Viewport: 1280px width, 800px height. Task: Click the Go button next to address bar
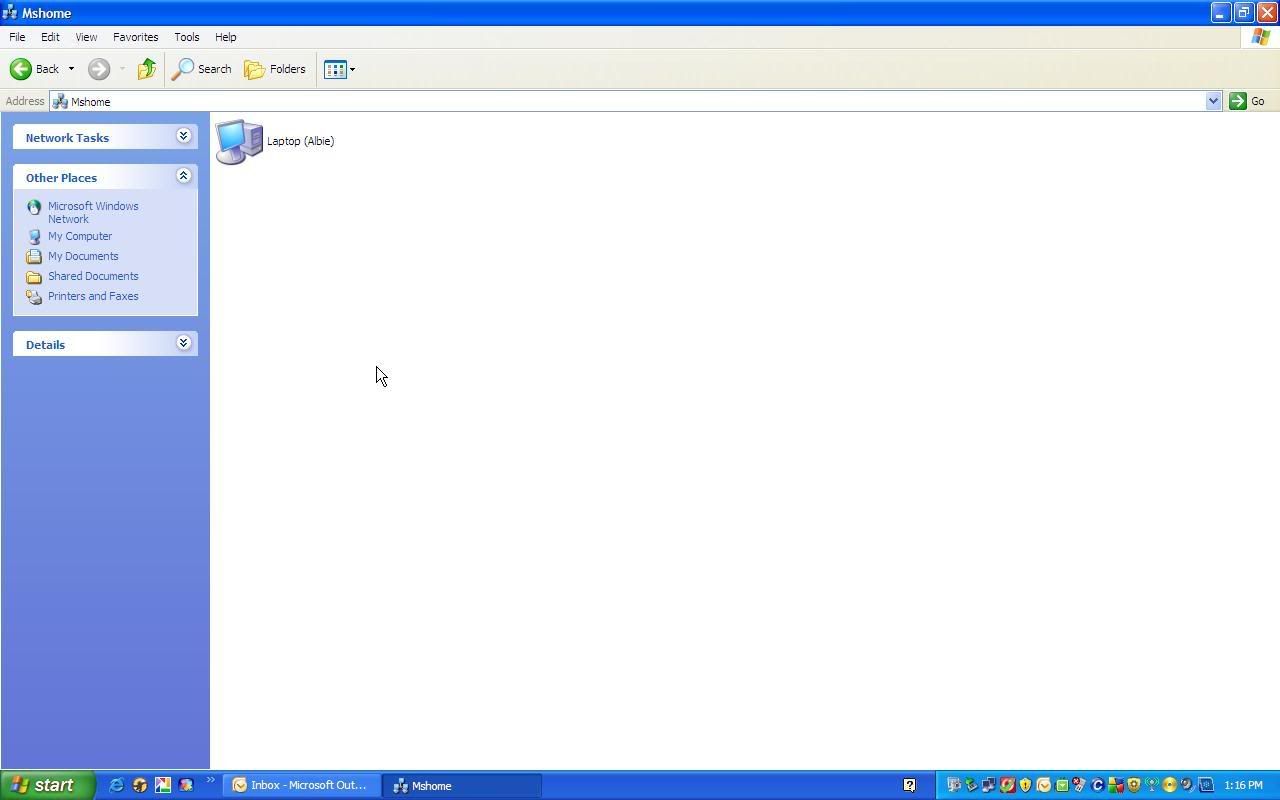(x=1247, y=101)
